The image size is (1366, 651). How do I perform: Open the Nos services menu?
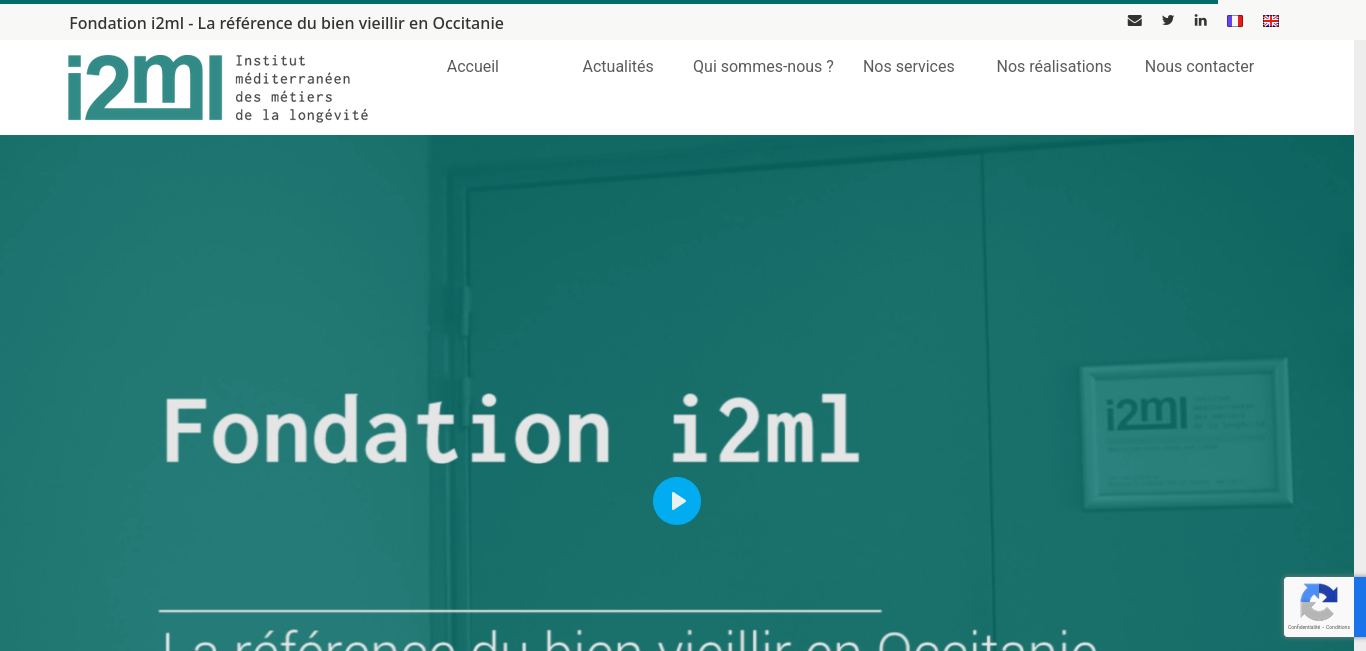click(909, 66)
